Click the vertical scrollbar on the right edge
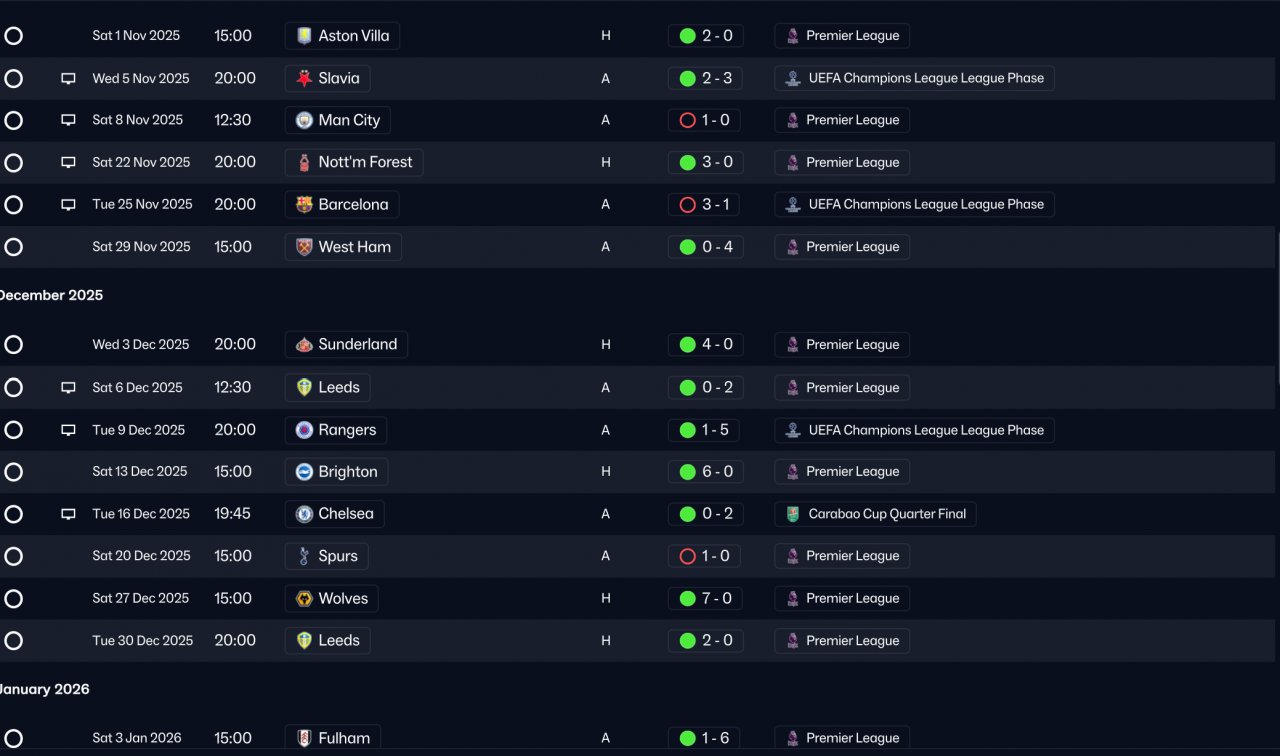This screenshot has width=1280, height=756. pyautogui.click(x=1277, y=310)
